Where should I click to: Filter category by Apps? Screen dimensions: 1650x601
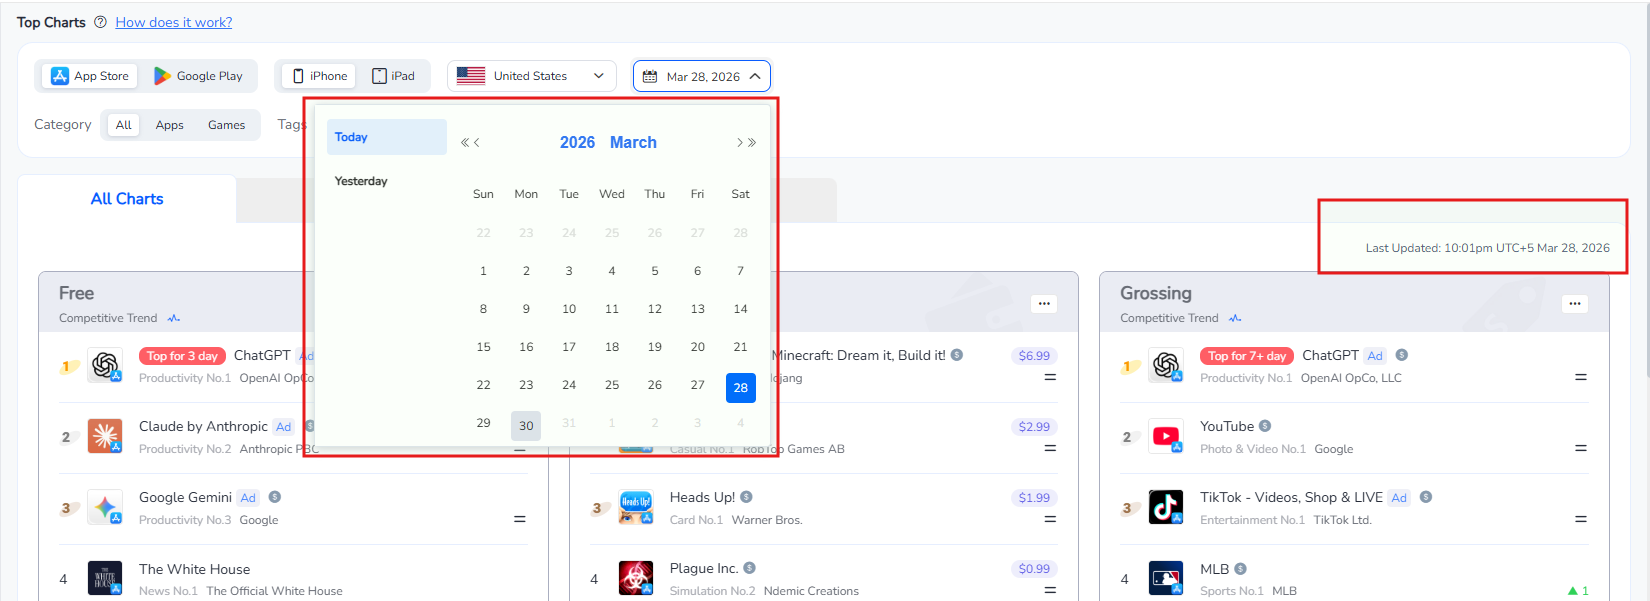pos(170,125)
